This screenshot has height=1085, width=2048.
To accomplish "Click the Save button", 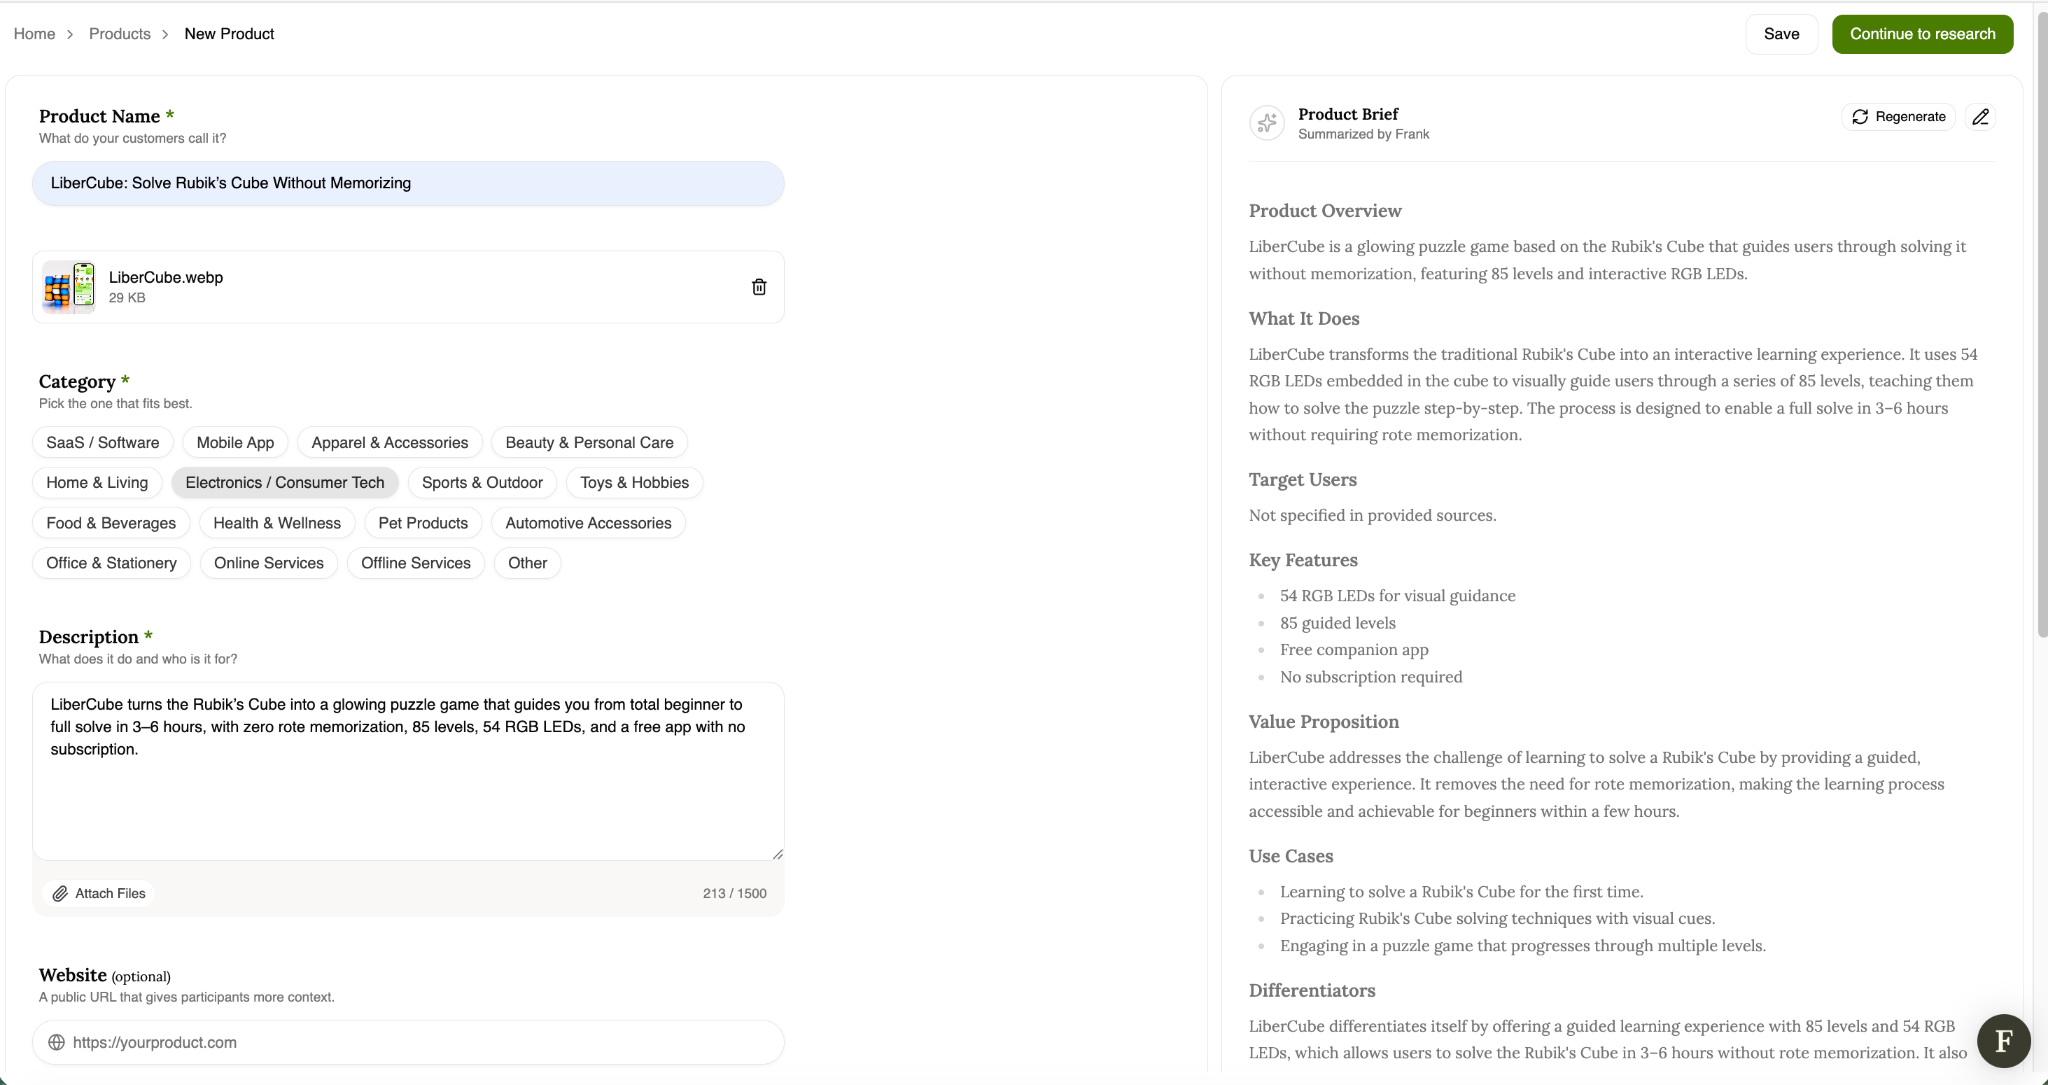I will pos(1781,34).
